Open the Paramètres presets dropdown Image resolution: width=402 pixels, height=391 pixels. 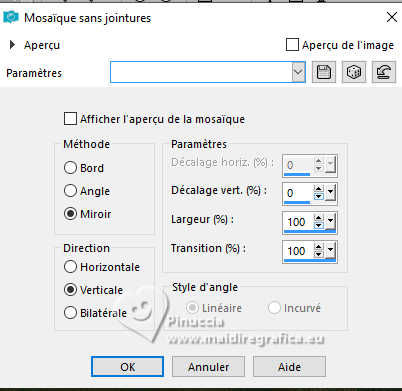(x=298, y=72)
